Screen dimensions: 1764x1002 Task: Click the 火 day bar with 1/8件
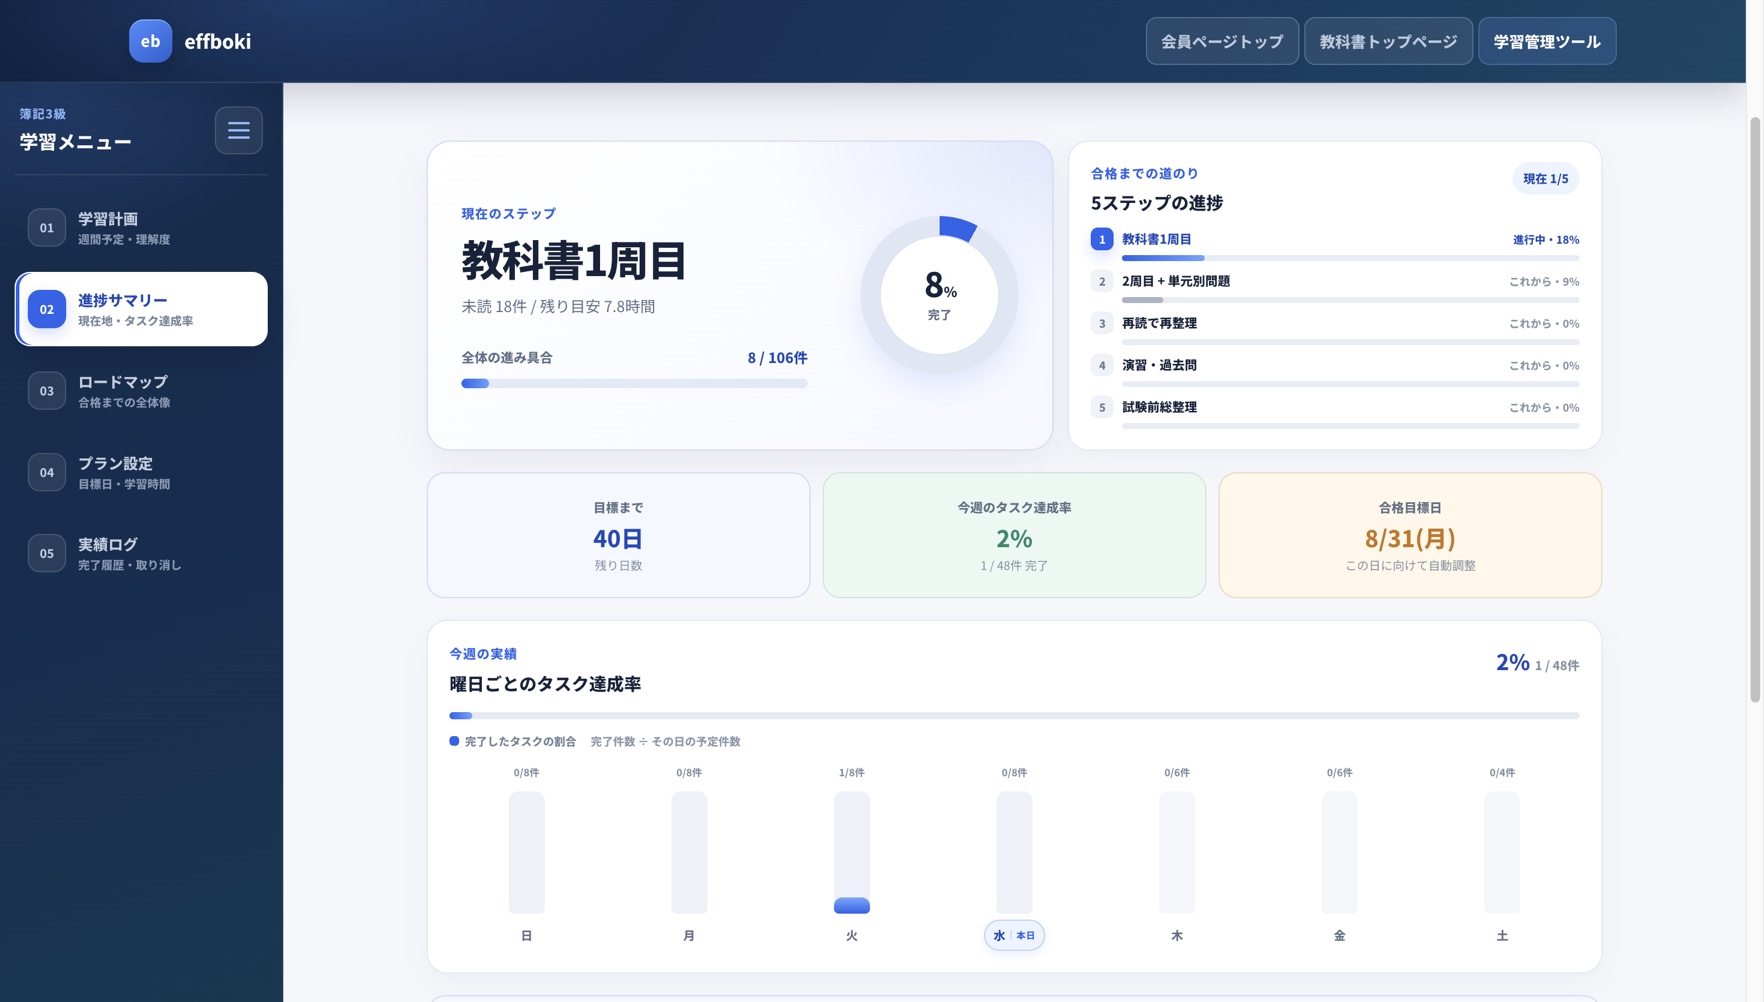[x=852, y=853]
